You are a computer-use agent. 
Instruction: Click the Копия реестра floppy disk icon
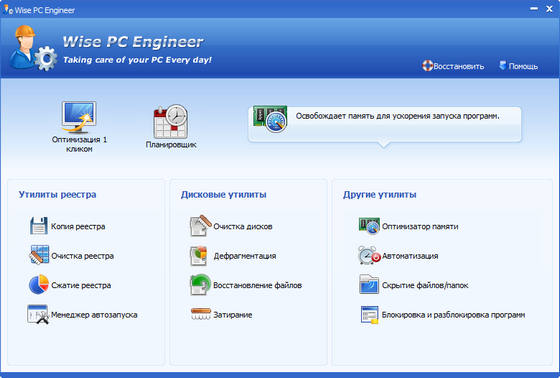click(x=39, y=226)
